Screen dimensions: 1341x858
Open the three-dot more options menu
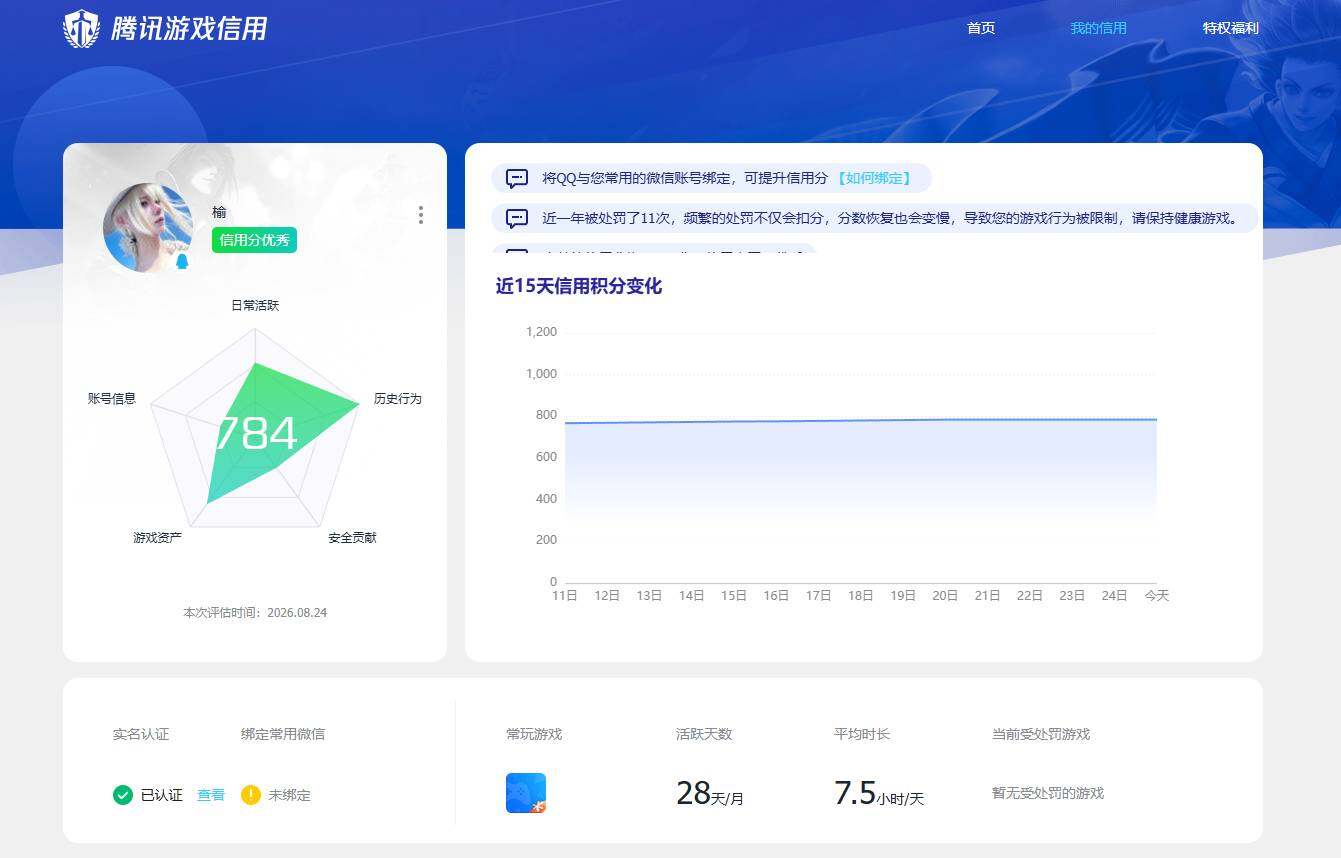pos(421,215)
